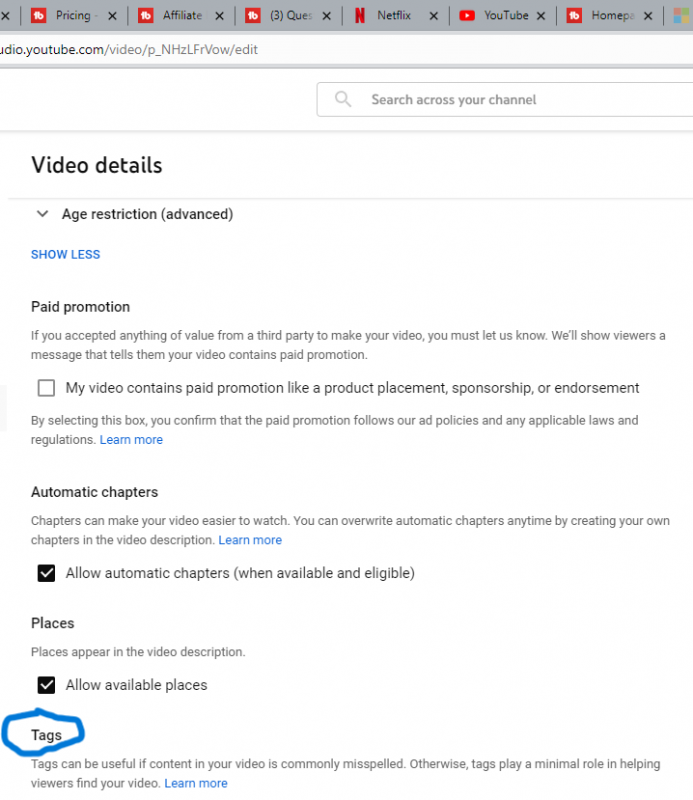Open Learn more link under Paid promotion
693x800 pixels.
(x=131, y=440)
